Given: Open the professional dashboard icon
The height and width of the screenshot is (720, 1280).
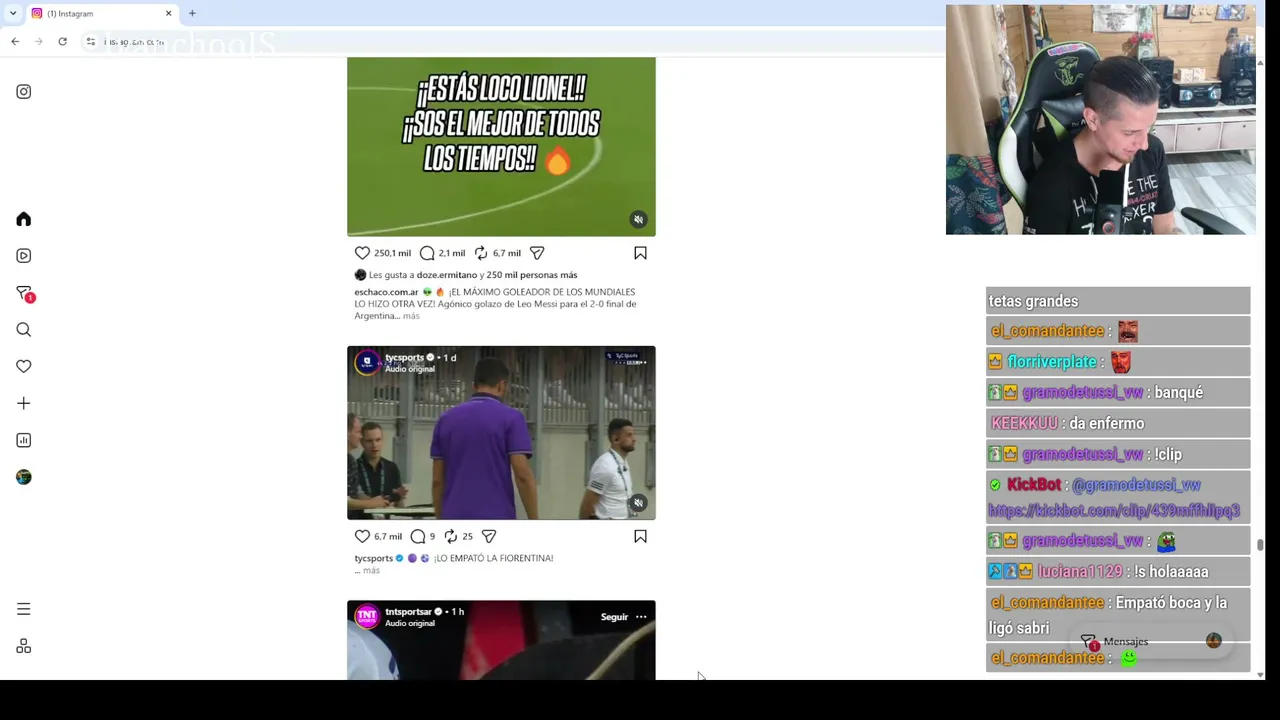Looking at the screenshot, I should pos(24,440).
